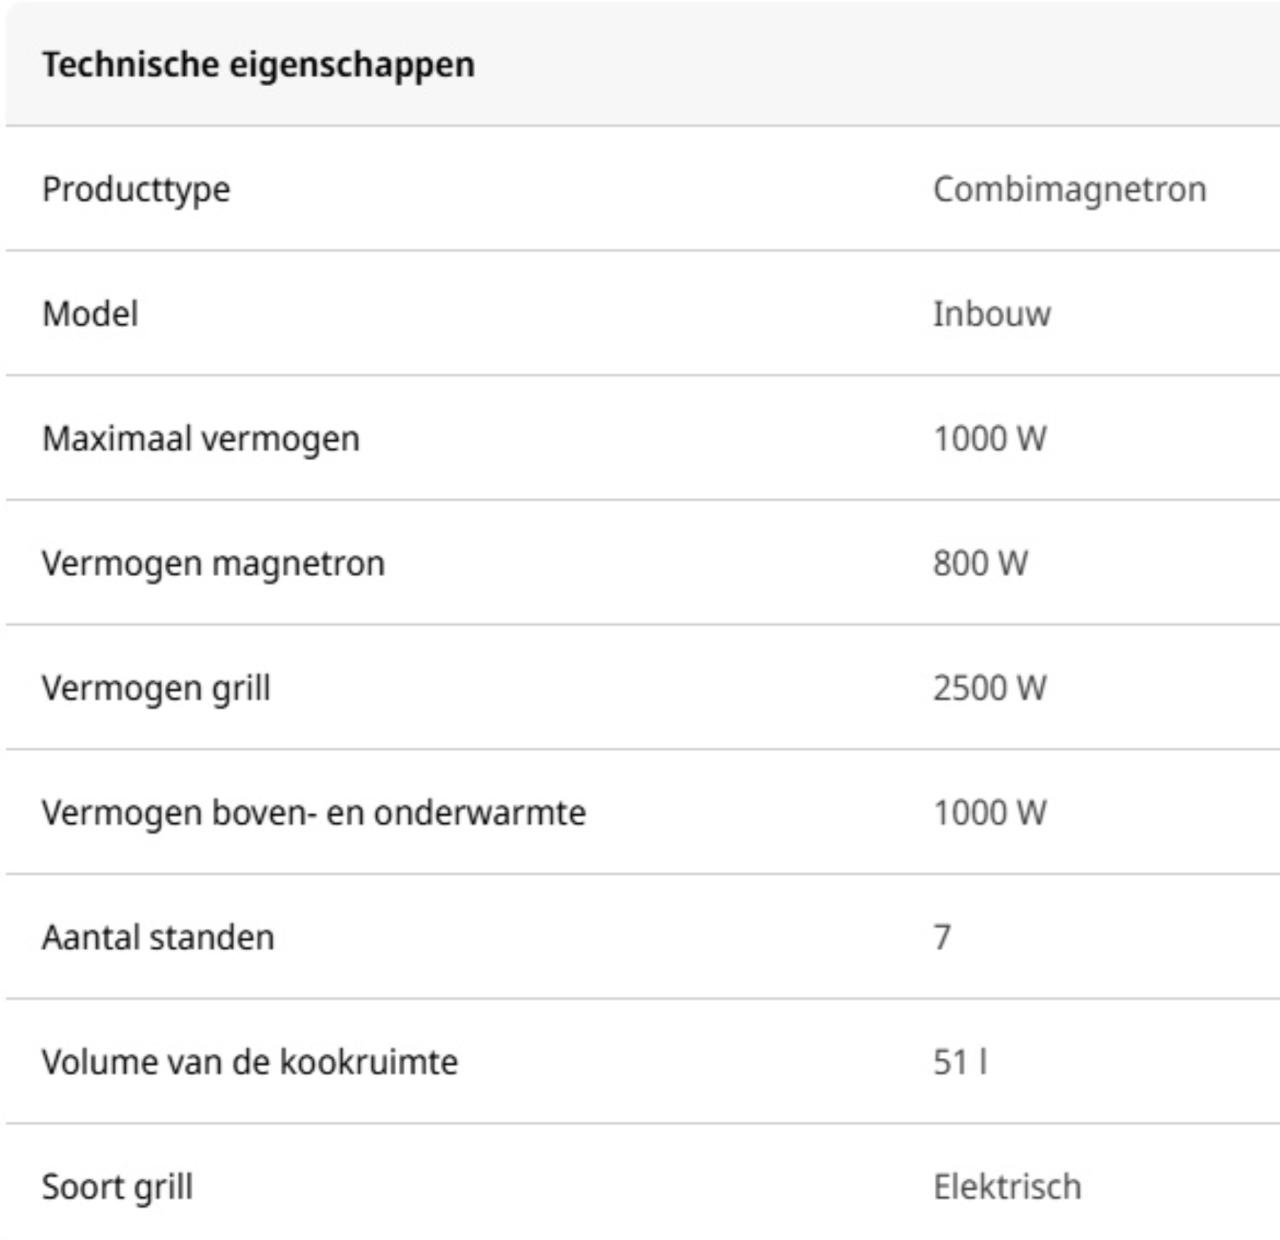Click the 'Aantal standen' label
Image resolution: width=1280 pixels, height=1240 pixels.
pyautogui.click(x=158, y=938)
